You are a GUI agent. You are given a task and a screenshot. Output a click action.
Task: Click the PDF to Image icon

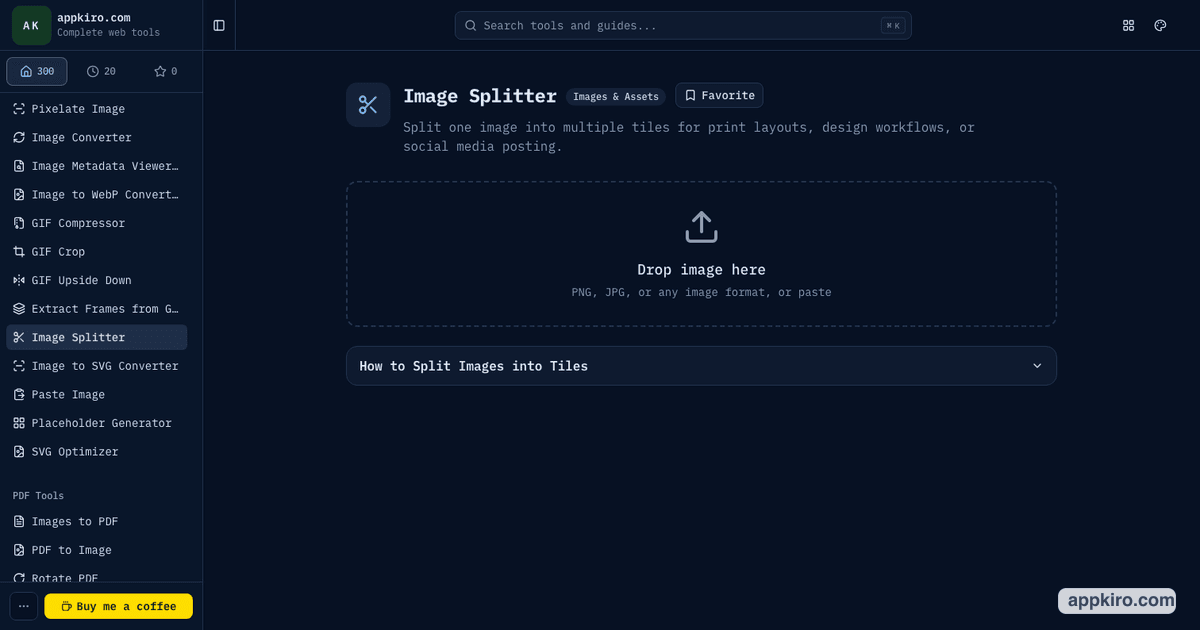tap(18, 550)
